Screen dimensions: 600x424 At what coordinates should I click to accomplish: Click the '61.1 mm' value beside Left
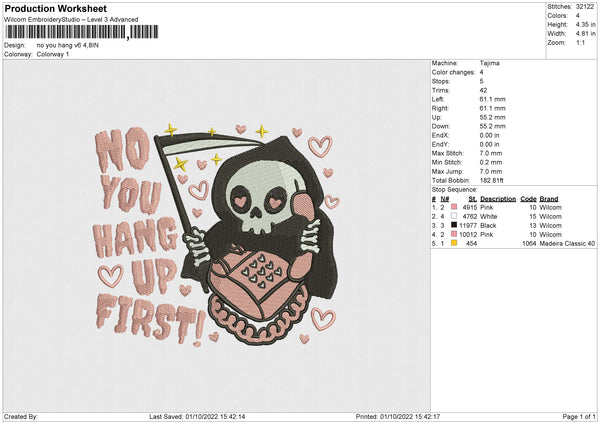[x=492, y=99]
